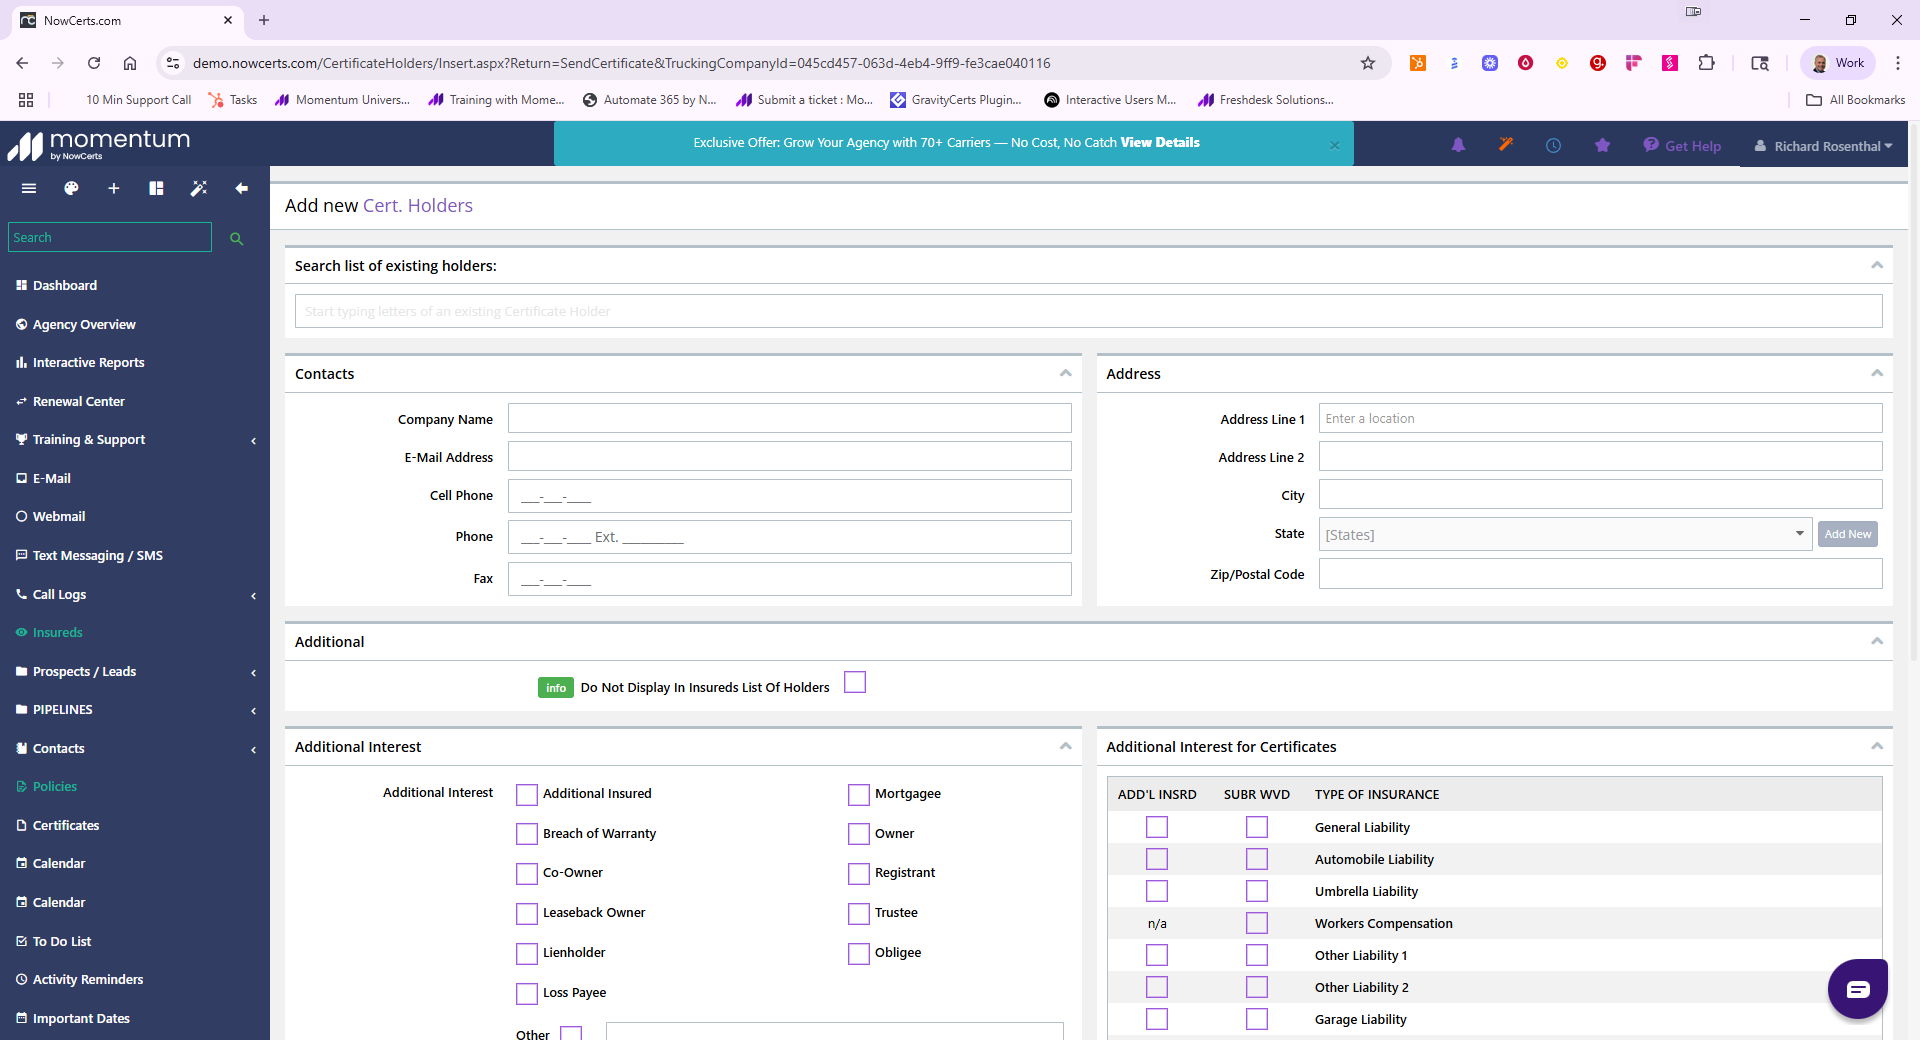
Task: Click the existing Certificate Holder search field
Action: [1088, 311]
